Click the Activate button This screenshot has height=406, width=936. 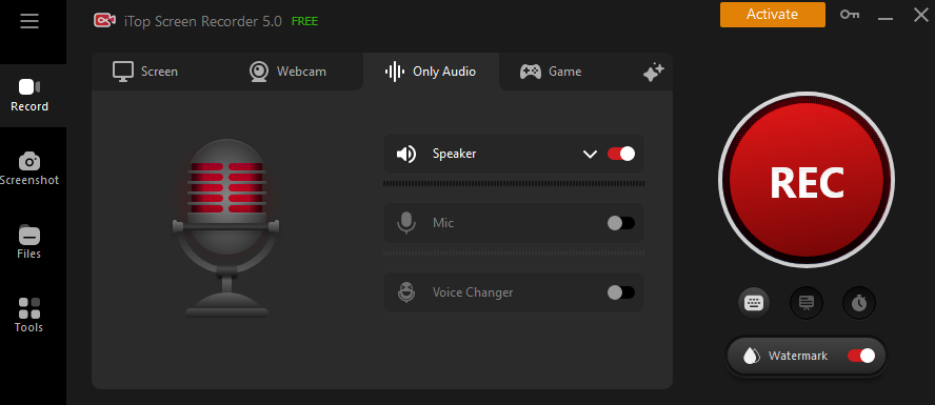point(772,14)
